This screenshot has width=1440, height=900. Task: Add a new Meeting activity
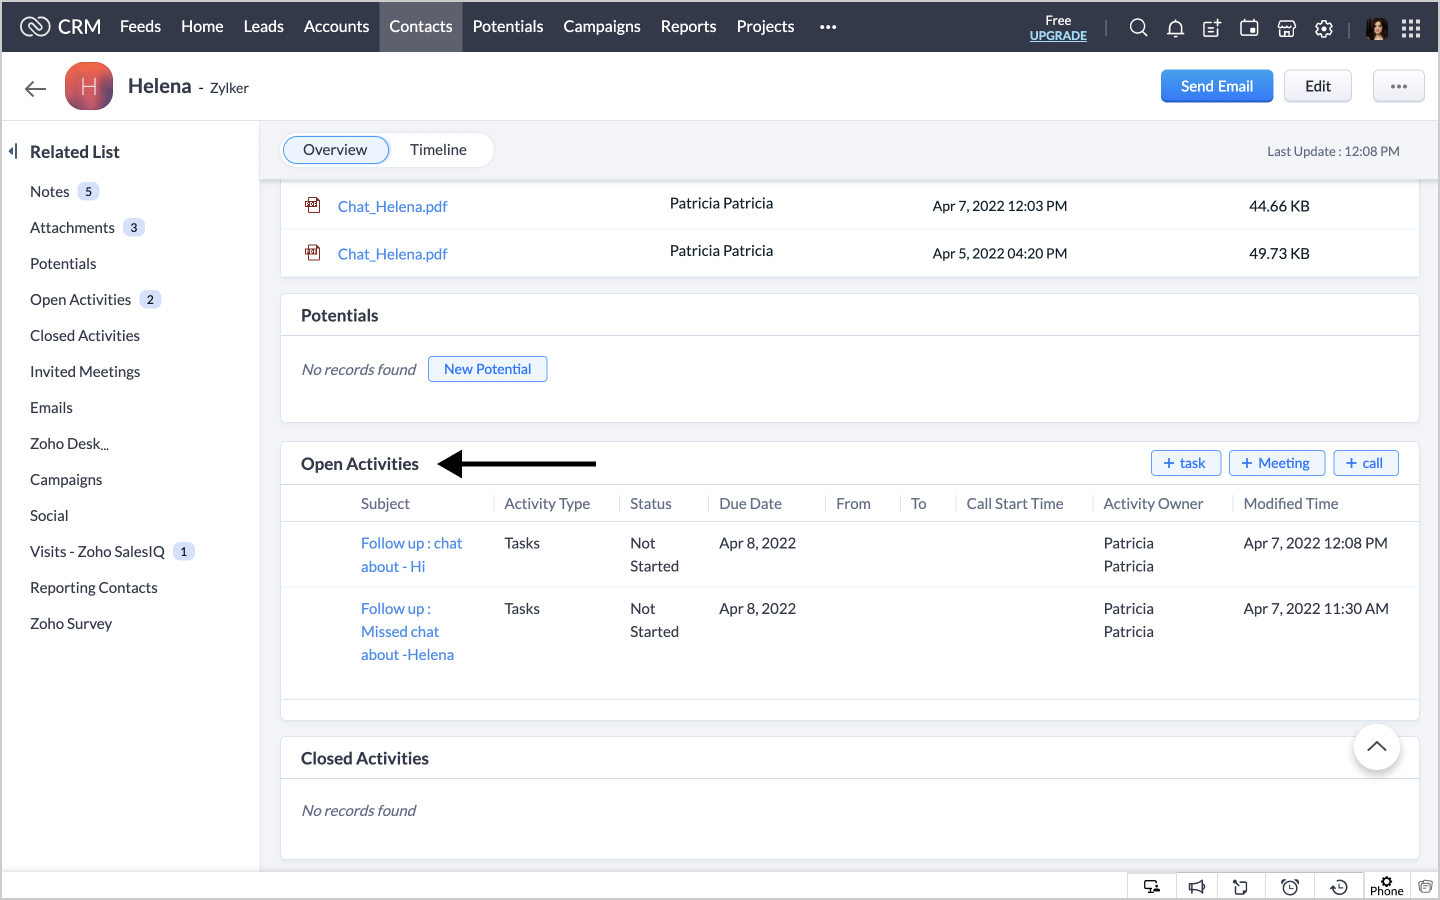(1276, 463)
